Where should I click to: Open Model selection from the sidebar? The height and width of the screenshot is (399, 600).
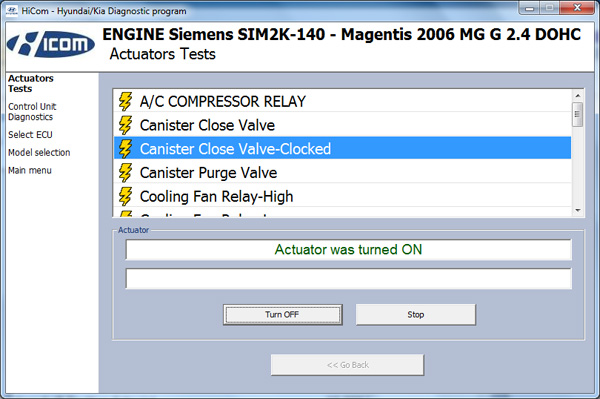point(39,152)
